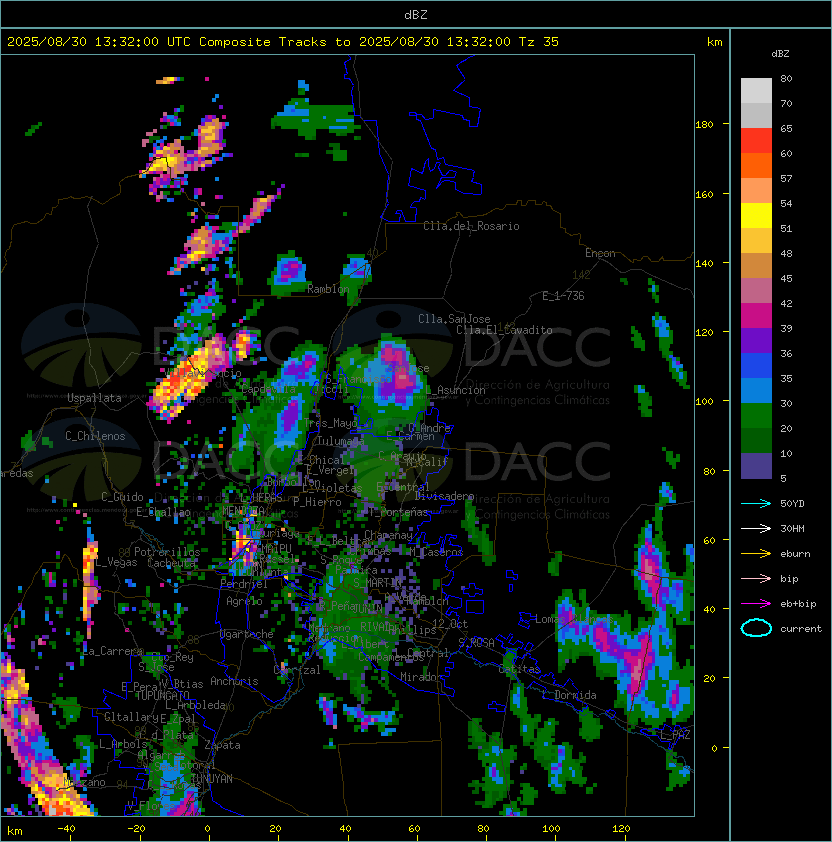Click the 'Potrerillos' map label
832x842 pixels.
click(x=167, y=552)
